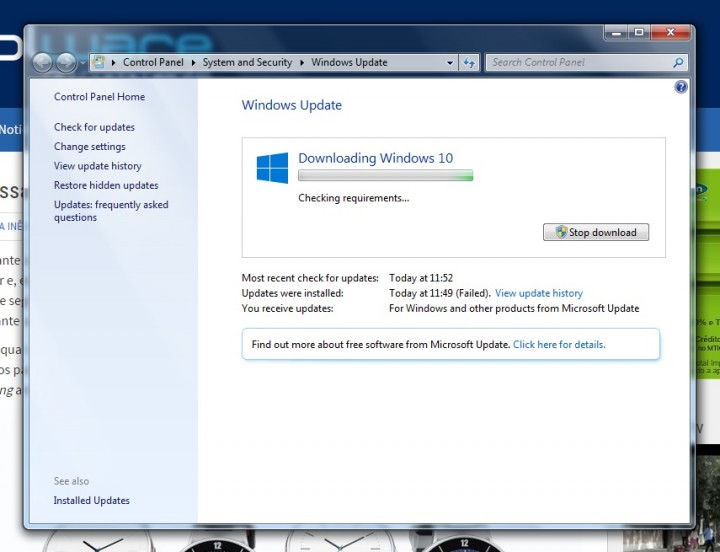This screenshot has height=552, width=720.
Task: Open Installed Updates link
Action: click(x=91, y=500)
